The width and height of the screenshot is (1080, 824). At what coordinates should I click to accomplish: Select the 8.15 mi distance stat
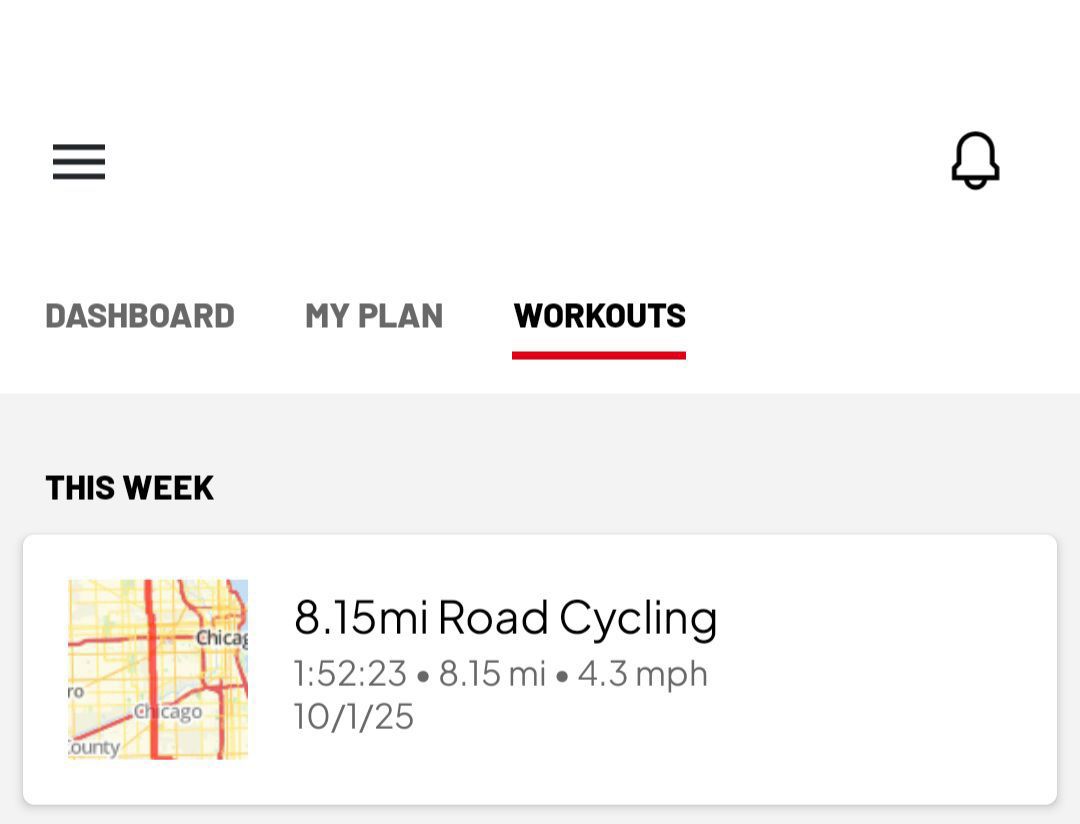coord(492,674)
